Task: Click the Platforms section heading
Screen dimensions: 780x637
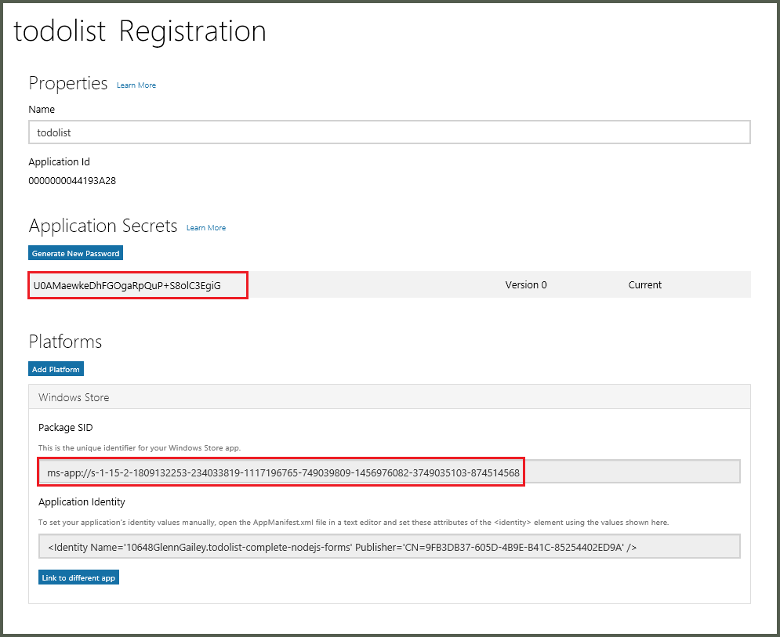Action: [x=65, y=342]
